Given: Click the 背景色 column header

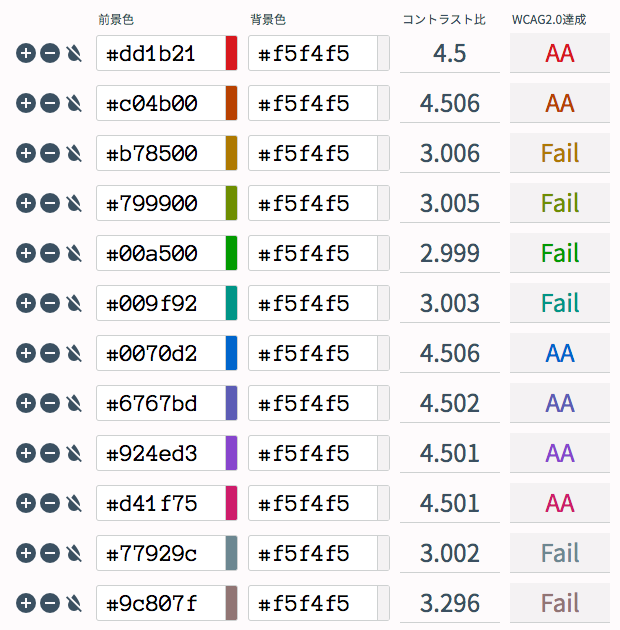Looking at the screenshot, I should coord(268,20).
